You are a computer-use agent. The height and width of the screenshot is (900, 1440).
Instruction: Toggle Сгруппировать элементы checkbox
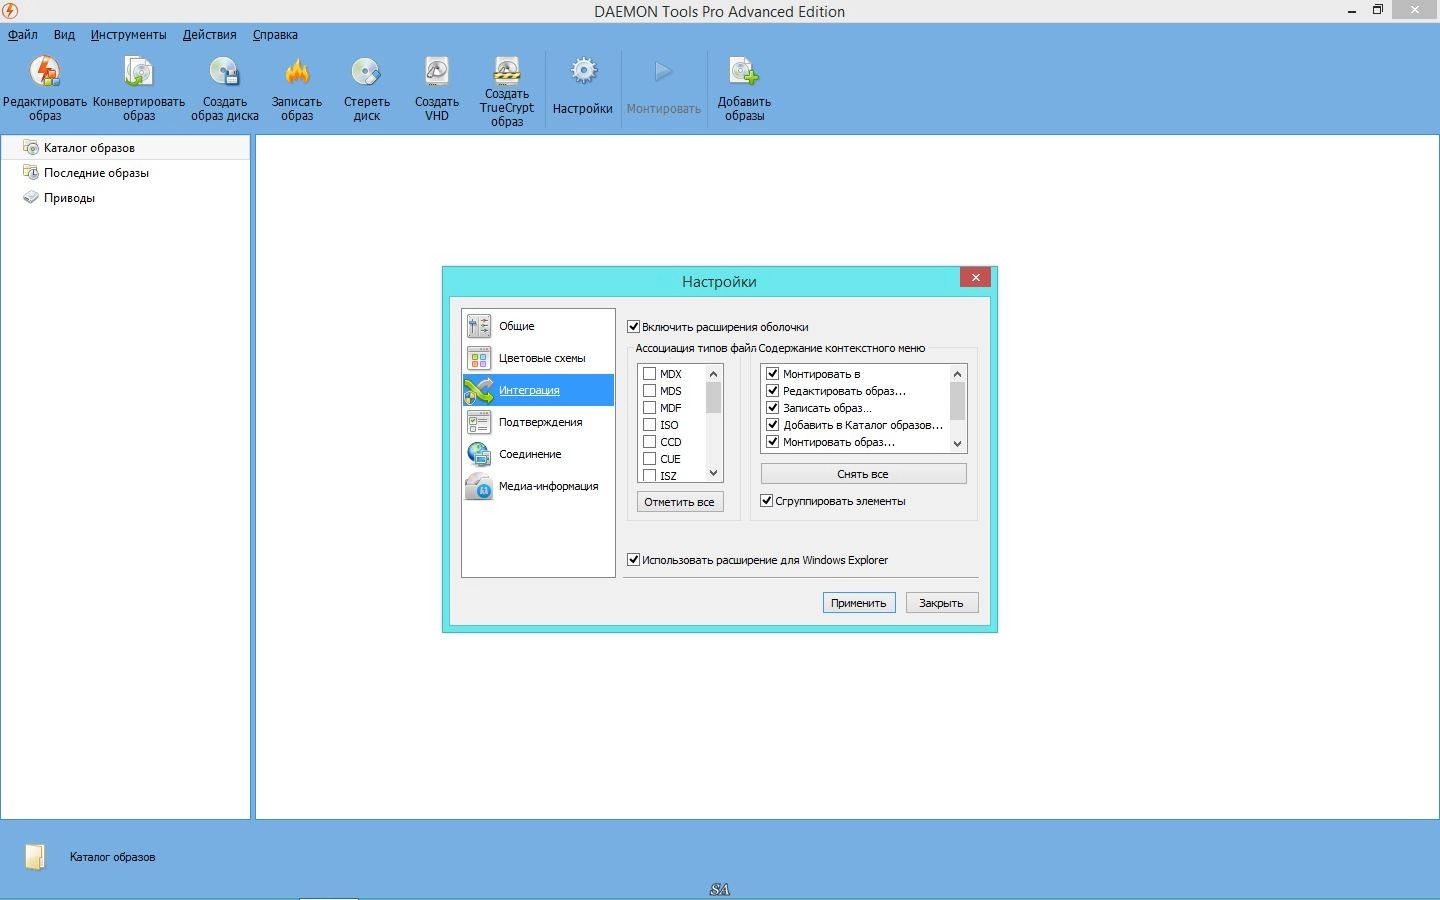click(x=767, y=501)
